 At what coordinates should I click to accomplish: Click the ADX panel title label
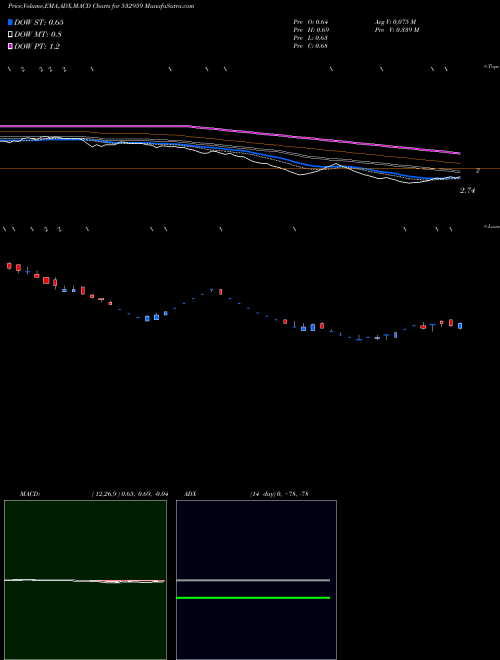click(190, 494)
